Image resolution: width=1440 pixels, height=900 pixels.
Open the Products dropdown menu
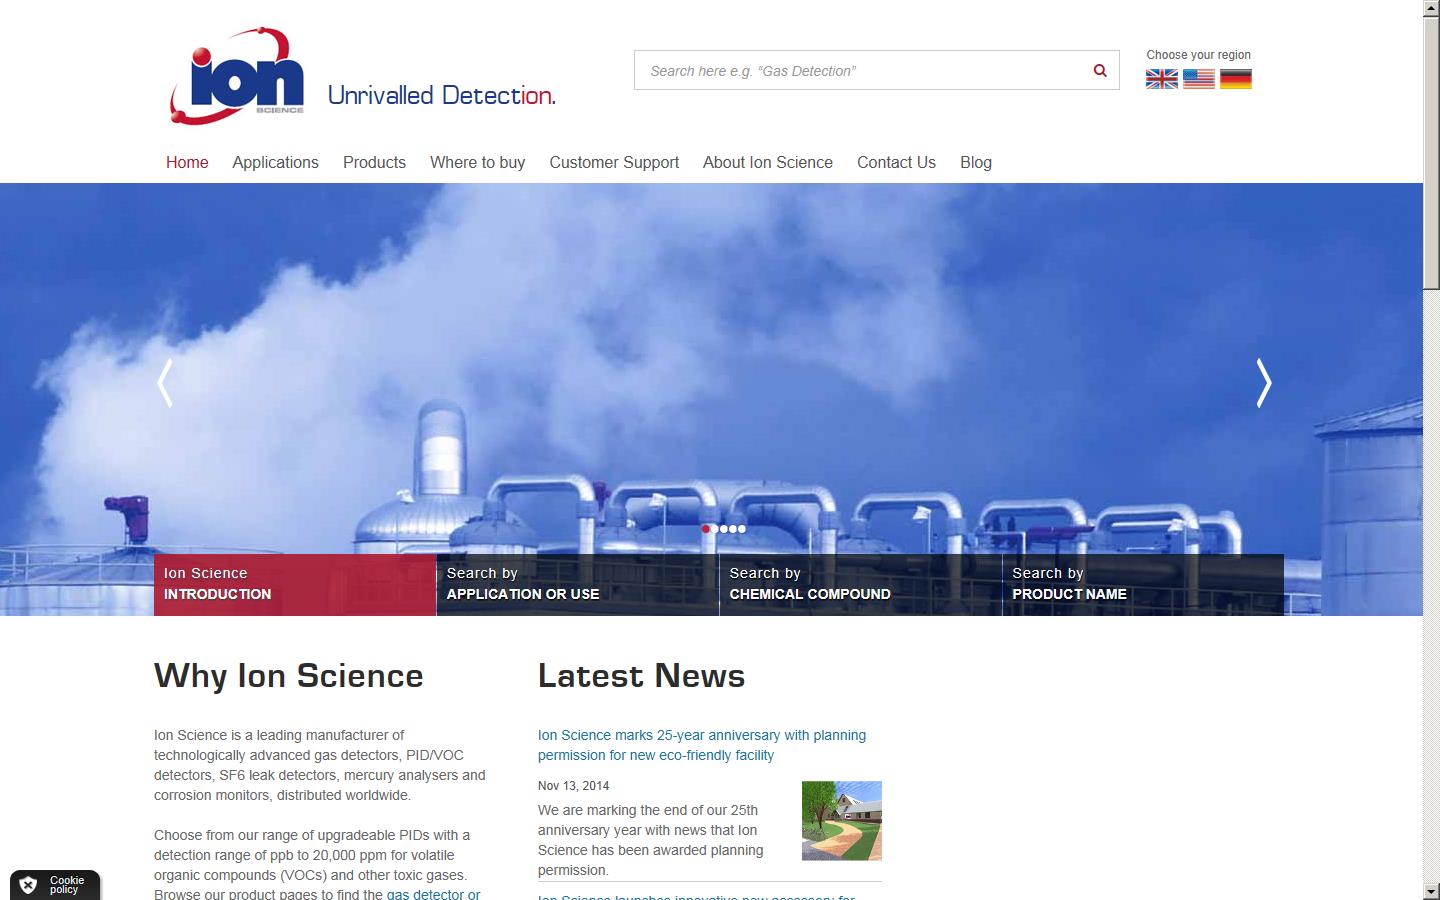point(374,162)
